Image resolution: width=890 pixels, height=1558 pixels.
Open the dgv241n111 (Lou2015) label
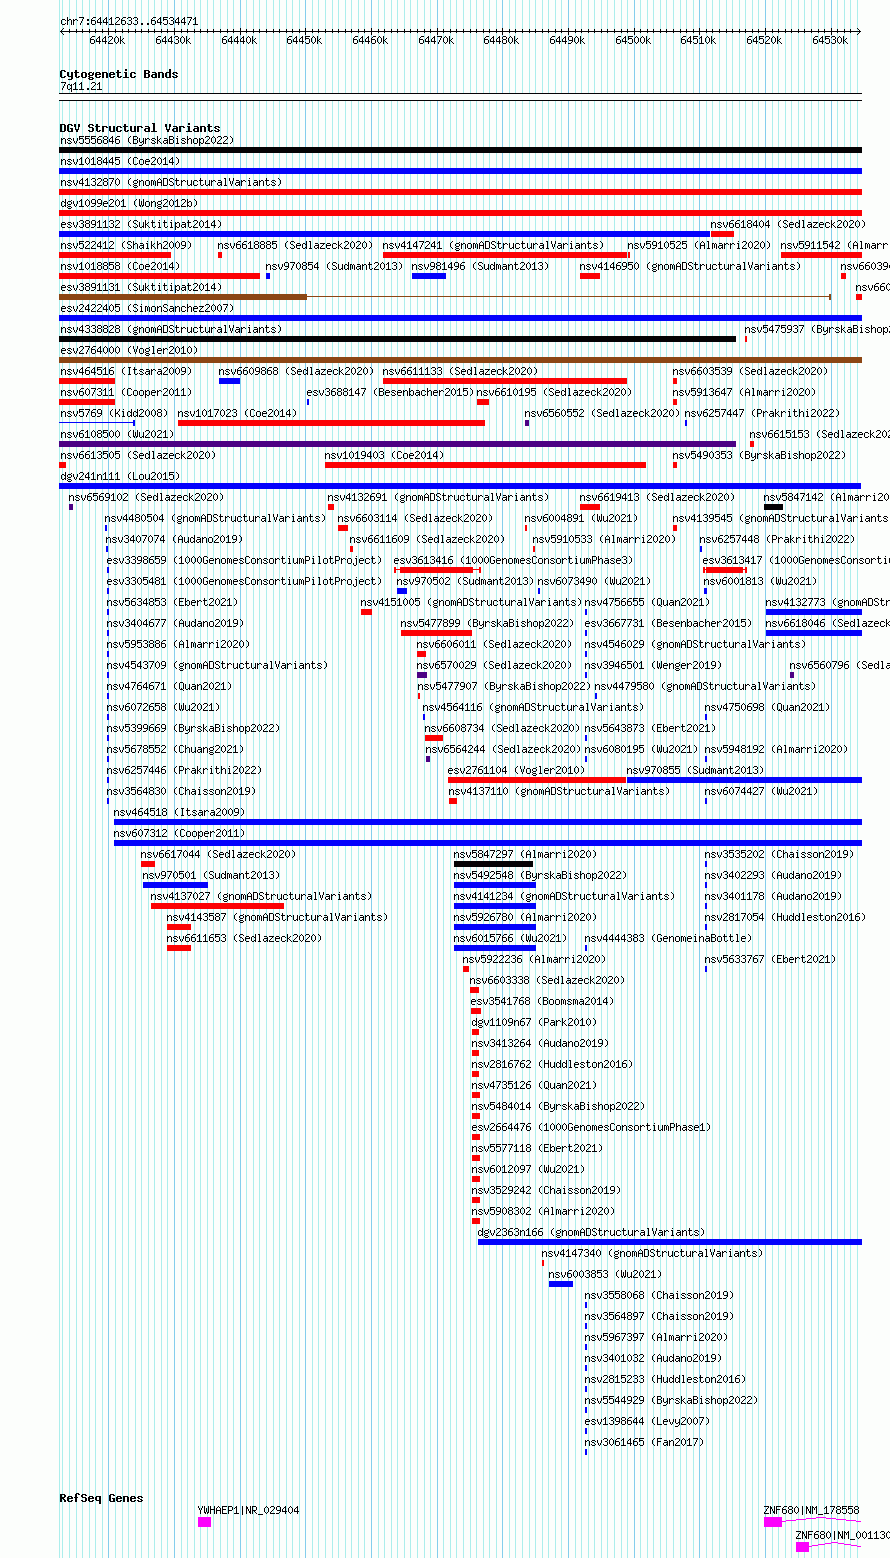click(120, 476)
